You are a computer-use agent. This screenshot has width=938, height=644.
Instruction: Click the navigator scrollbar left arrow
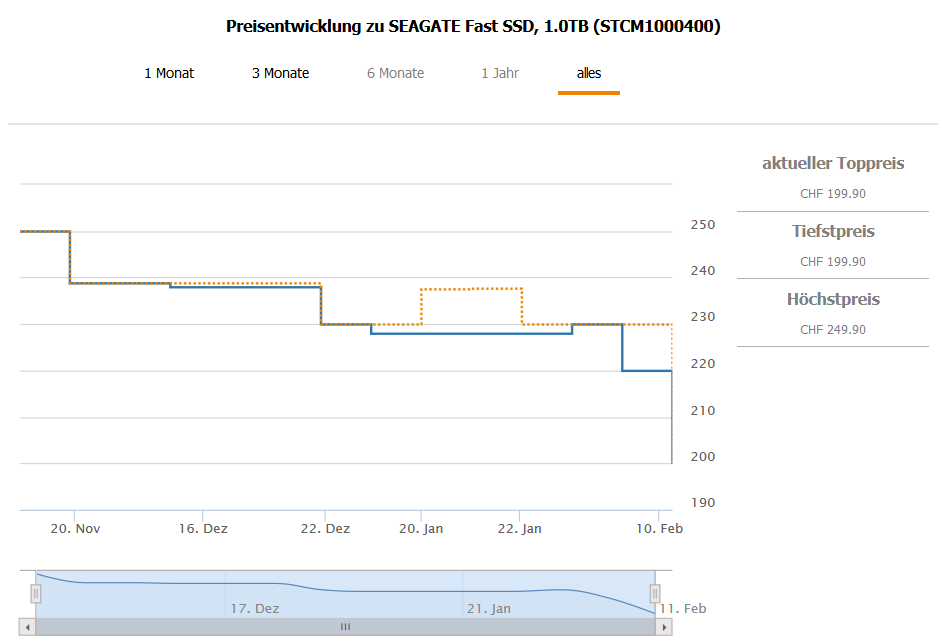point(27,627)
